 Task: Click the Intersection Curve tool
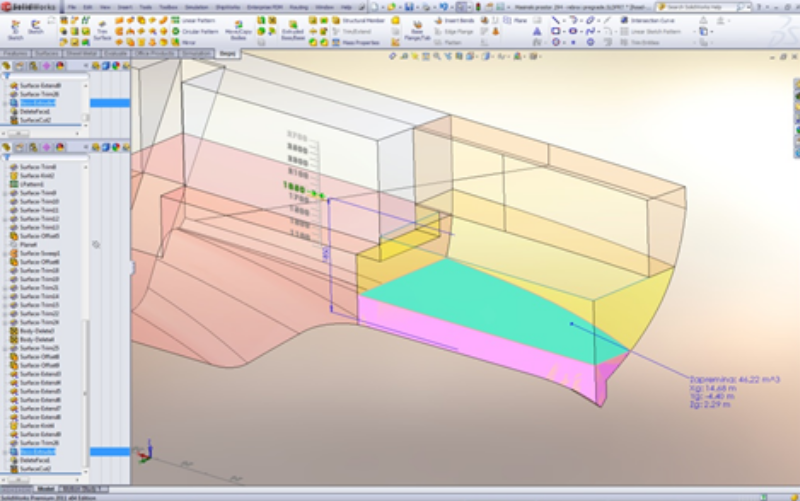tap(648, 19)
